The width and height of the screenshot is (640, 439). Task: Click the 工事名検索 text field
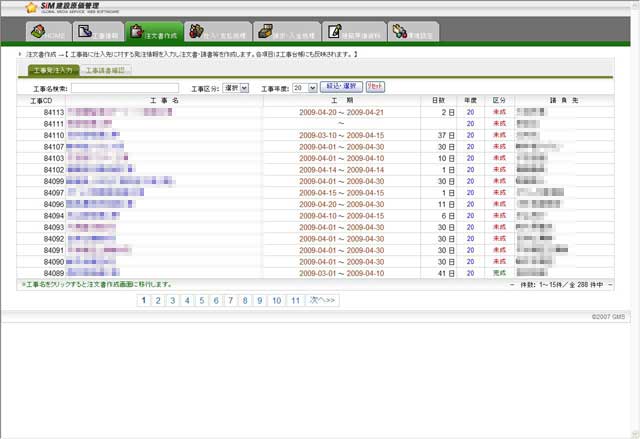(x=124, y=88)
